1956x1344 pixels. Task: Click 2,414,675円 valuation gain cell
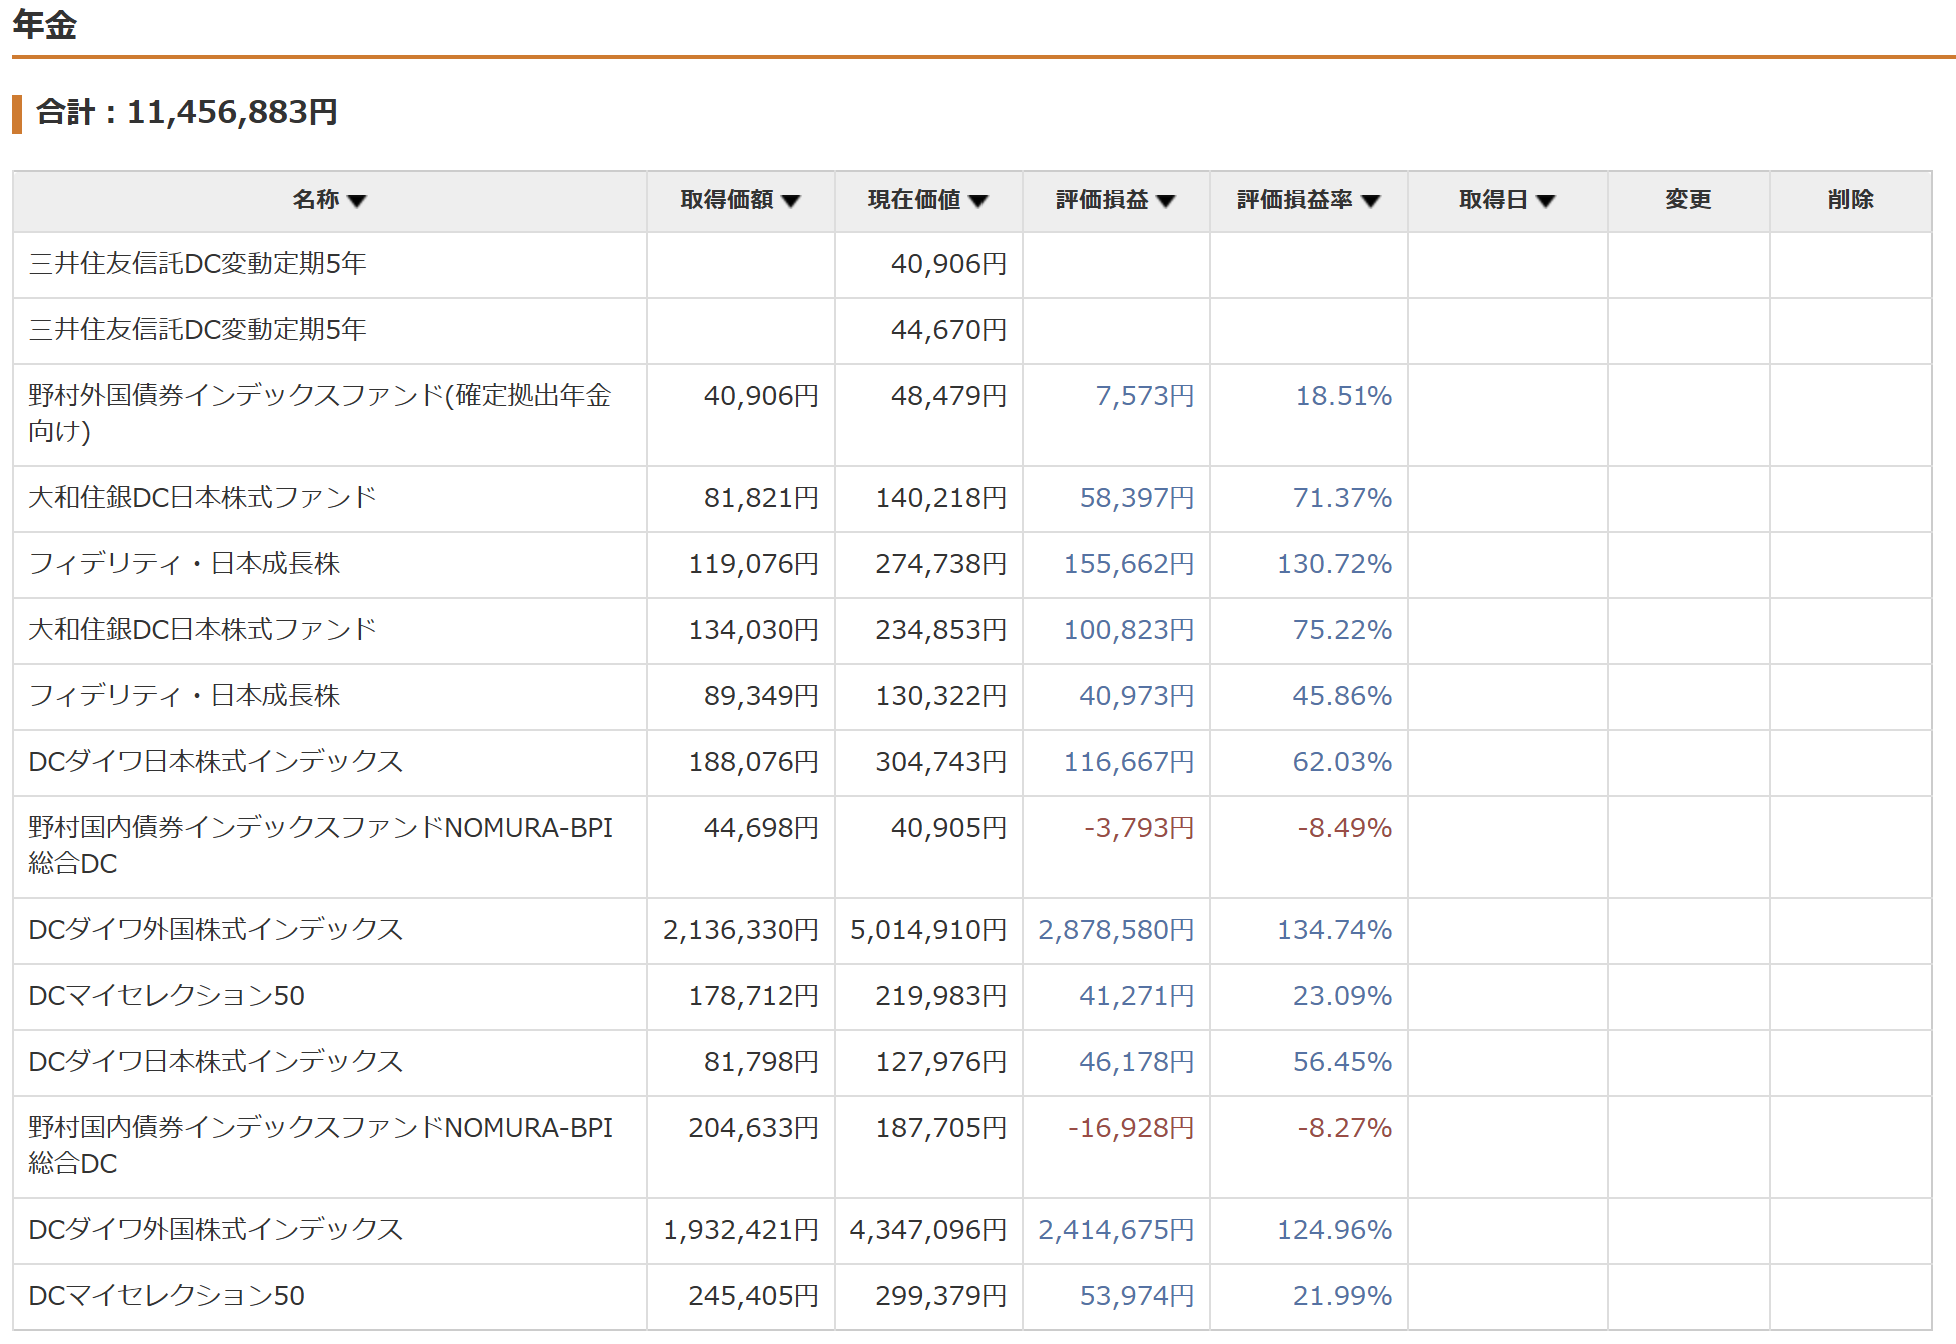point(1116,1230)
